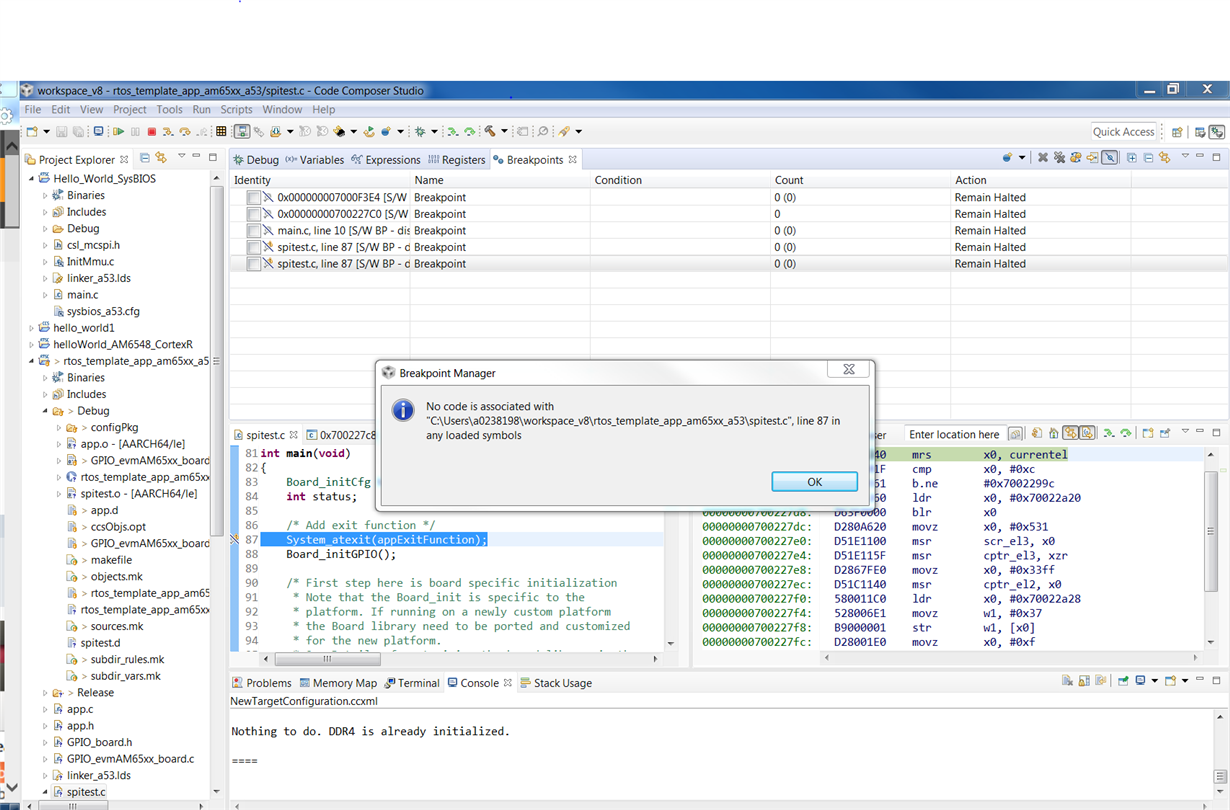Image resolution: width=1230 pixels, height=810 pixels.
Task: Click the Debug bug icon in main toolbar
Action: [421, 131]
